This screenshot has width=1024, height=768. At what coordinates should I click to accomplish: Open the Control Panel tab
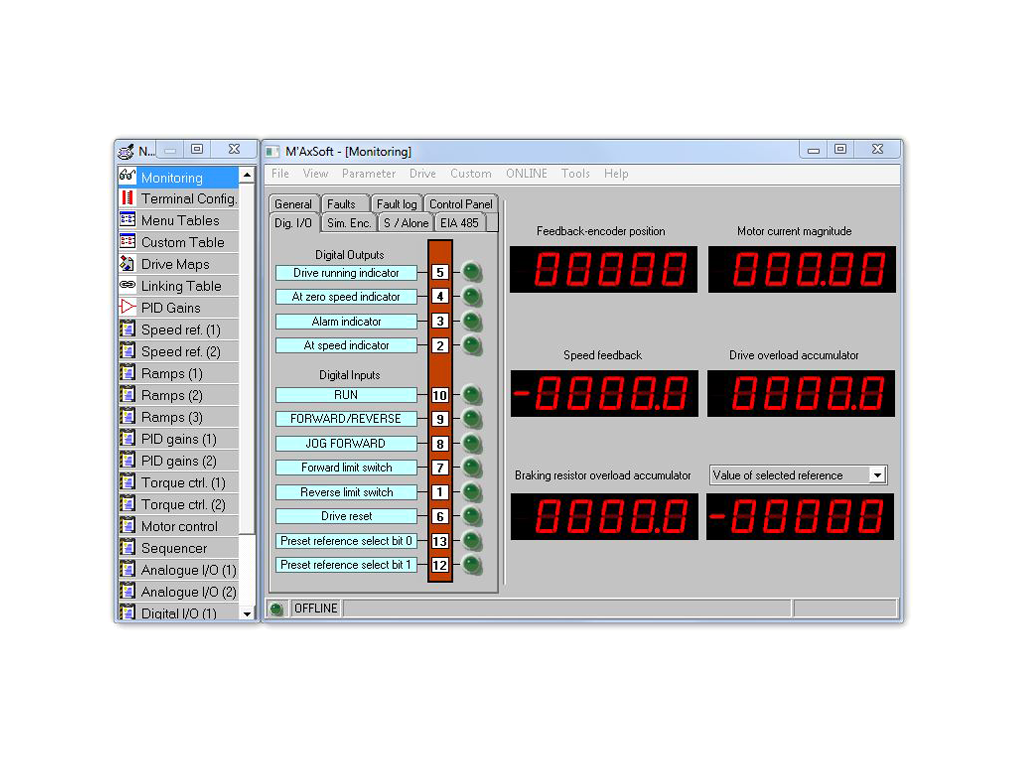coord(461,204)
